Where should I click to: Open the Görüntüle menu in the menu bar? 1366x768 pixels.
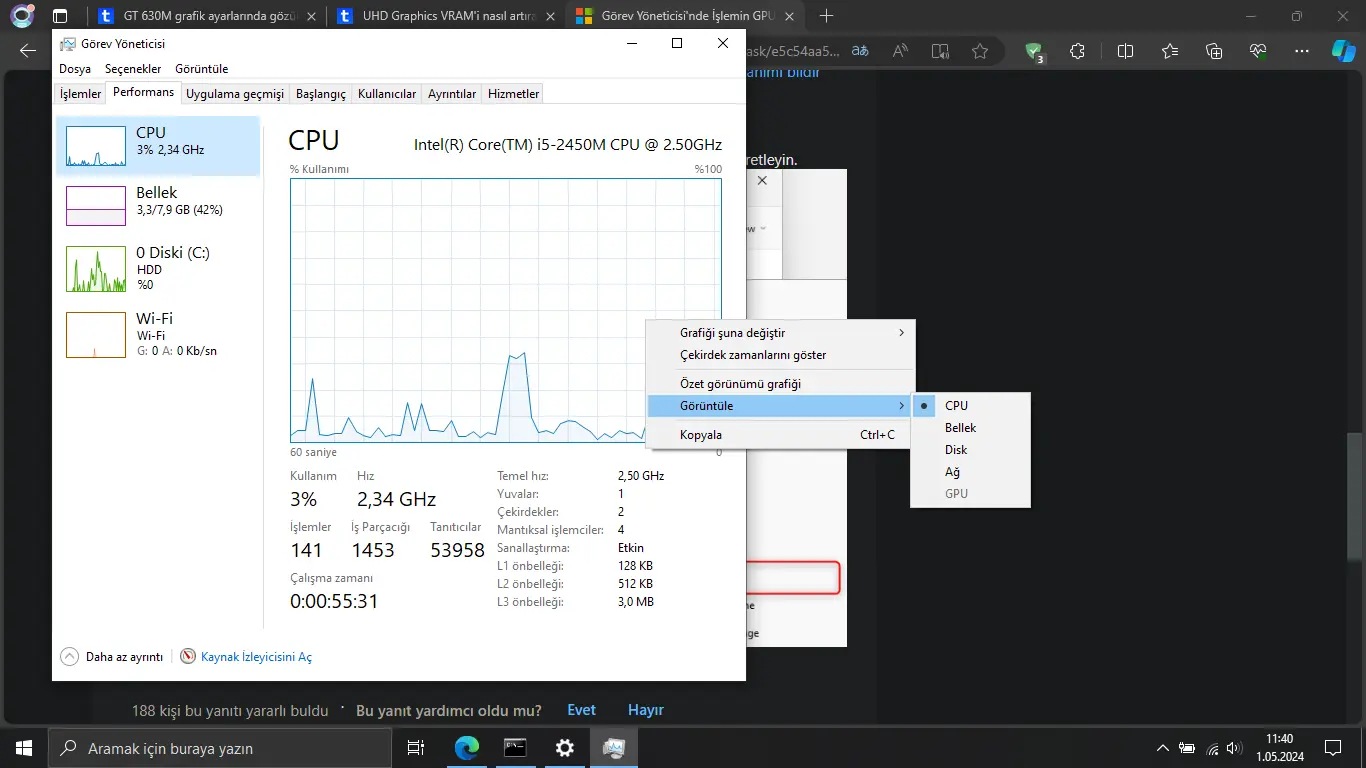pos(202,69)
